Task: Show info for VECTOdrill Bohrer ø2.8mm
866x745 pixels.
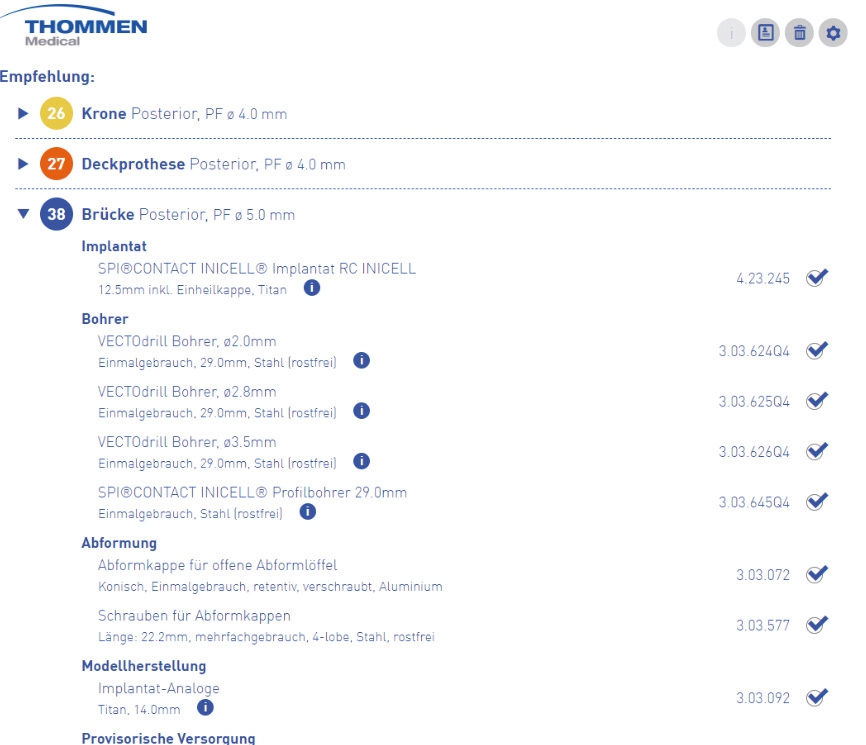Action: pyautogui.click(x=361, y=411)
